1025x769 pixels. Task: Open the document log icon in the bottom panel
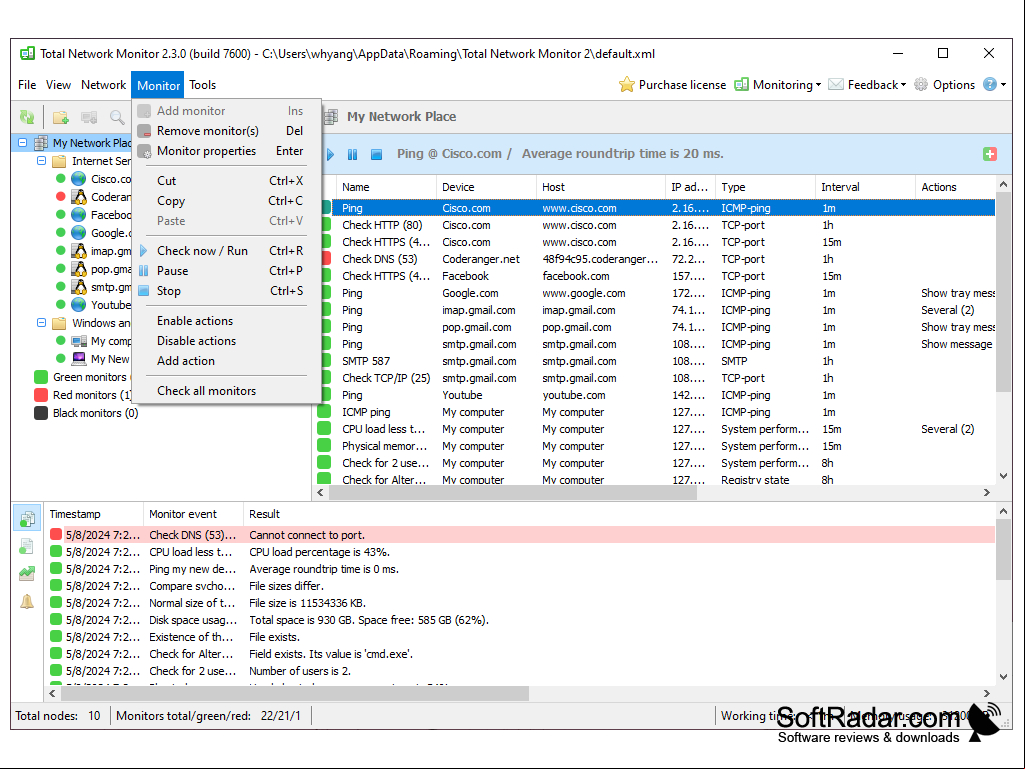27,545
